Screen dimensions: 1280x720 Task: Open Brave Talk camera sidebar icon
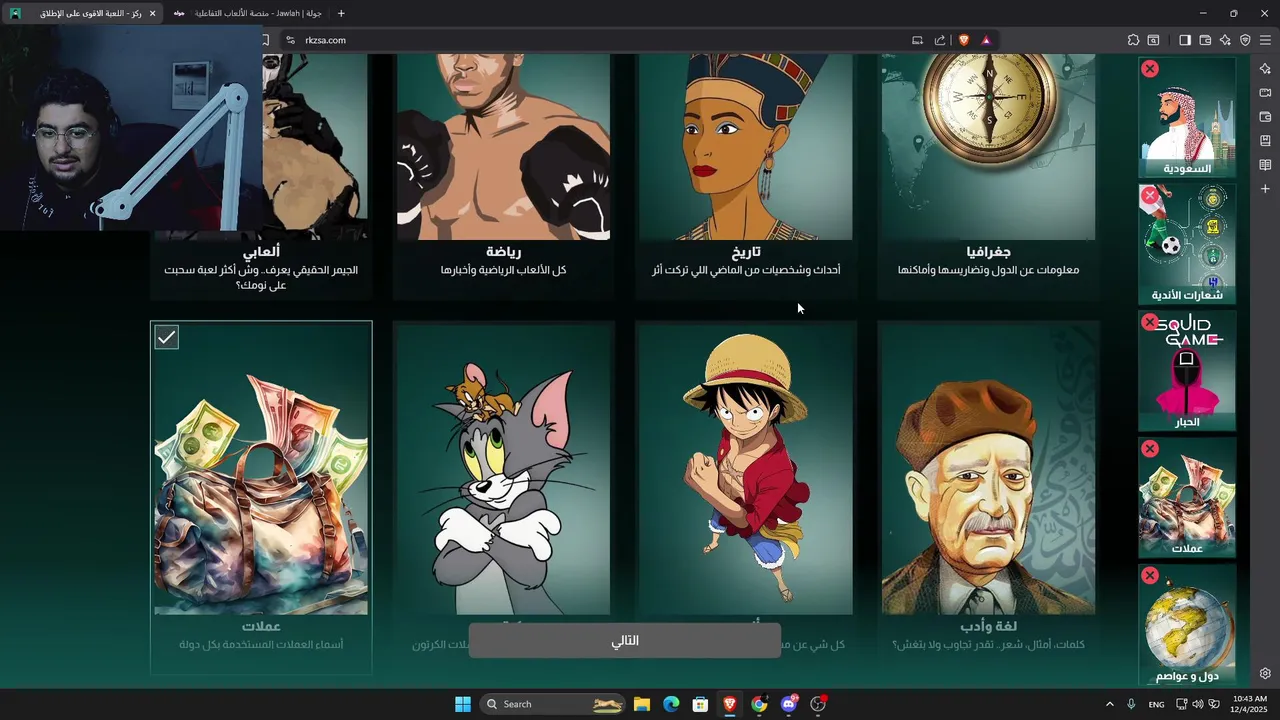pyautogui.click(x=1265, y=92)
